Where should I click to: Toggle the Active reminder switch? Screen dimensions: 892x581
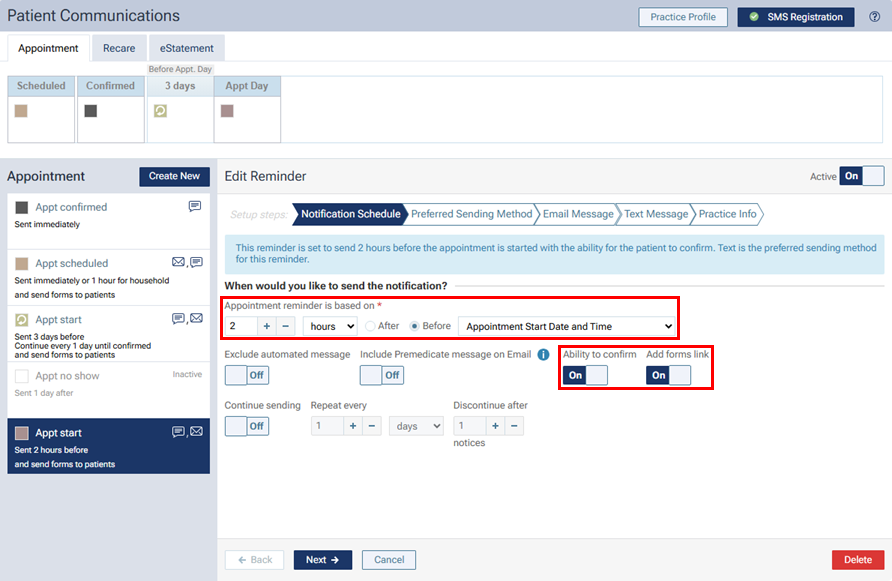(x=861, y=176)
